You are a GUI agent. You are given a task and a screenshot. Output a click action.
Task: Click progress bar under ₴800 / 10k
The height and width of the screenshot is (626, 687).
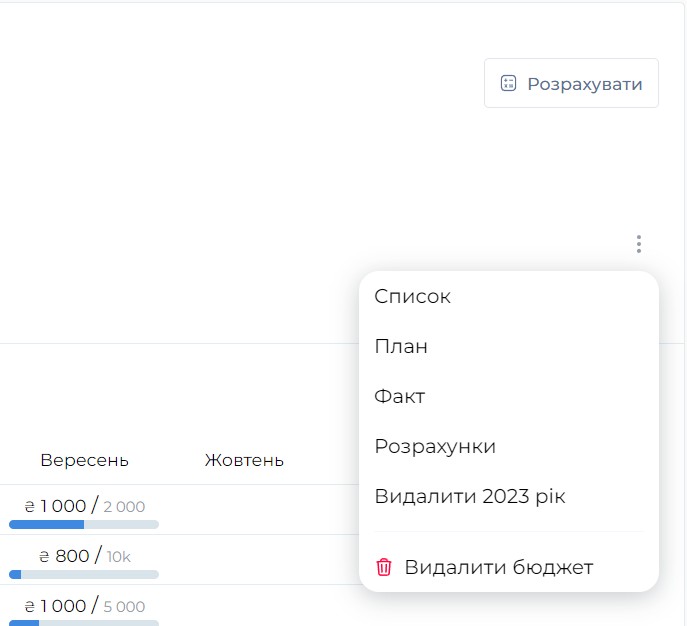pyautogui.click(x=84, y=574)
